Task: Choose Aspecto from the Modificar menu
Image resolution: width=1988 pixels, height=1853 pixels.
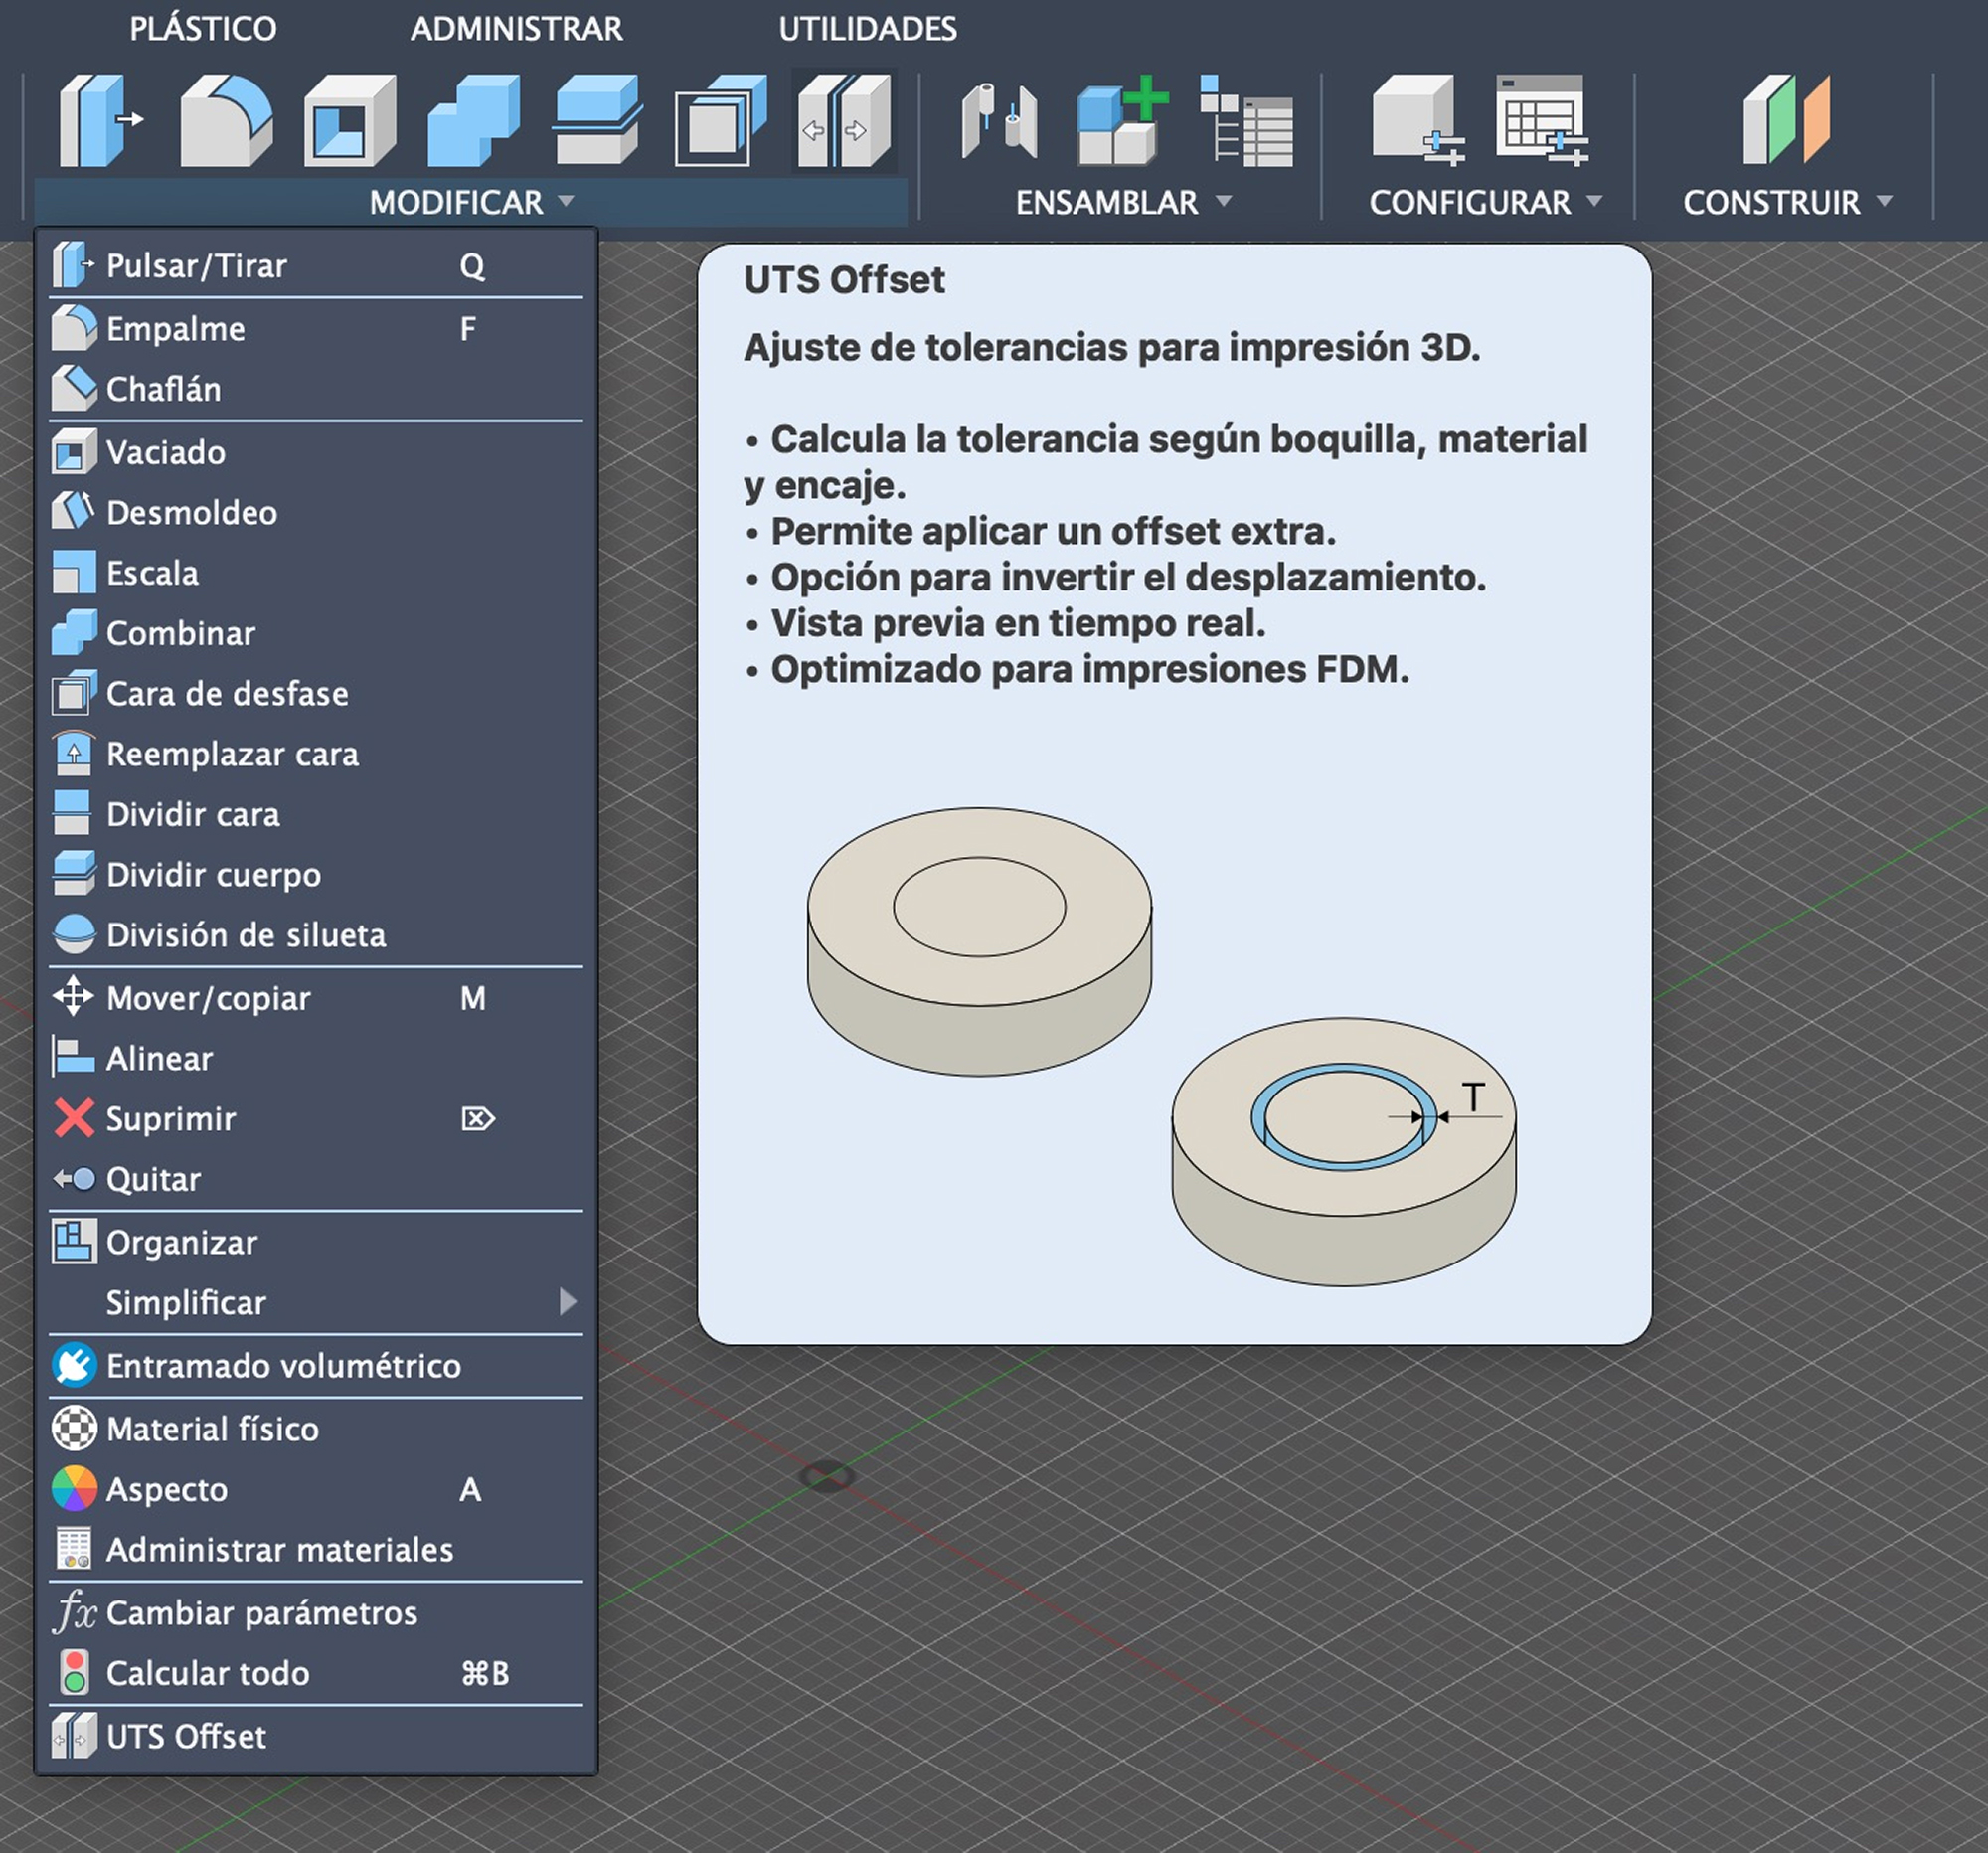Action: point(167,1490)
